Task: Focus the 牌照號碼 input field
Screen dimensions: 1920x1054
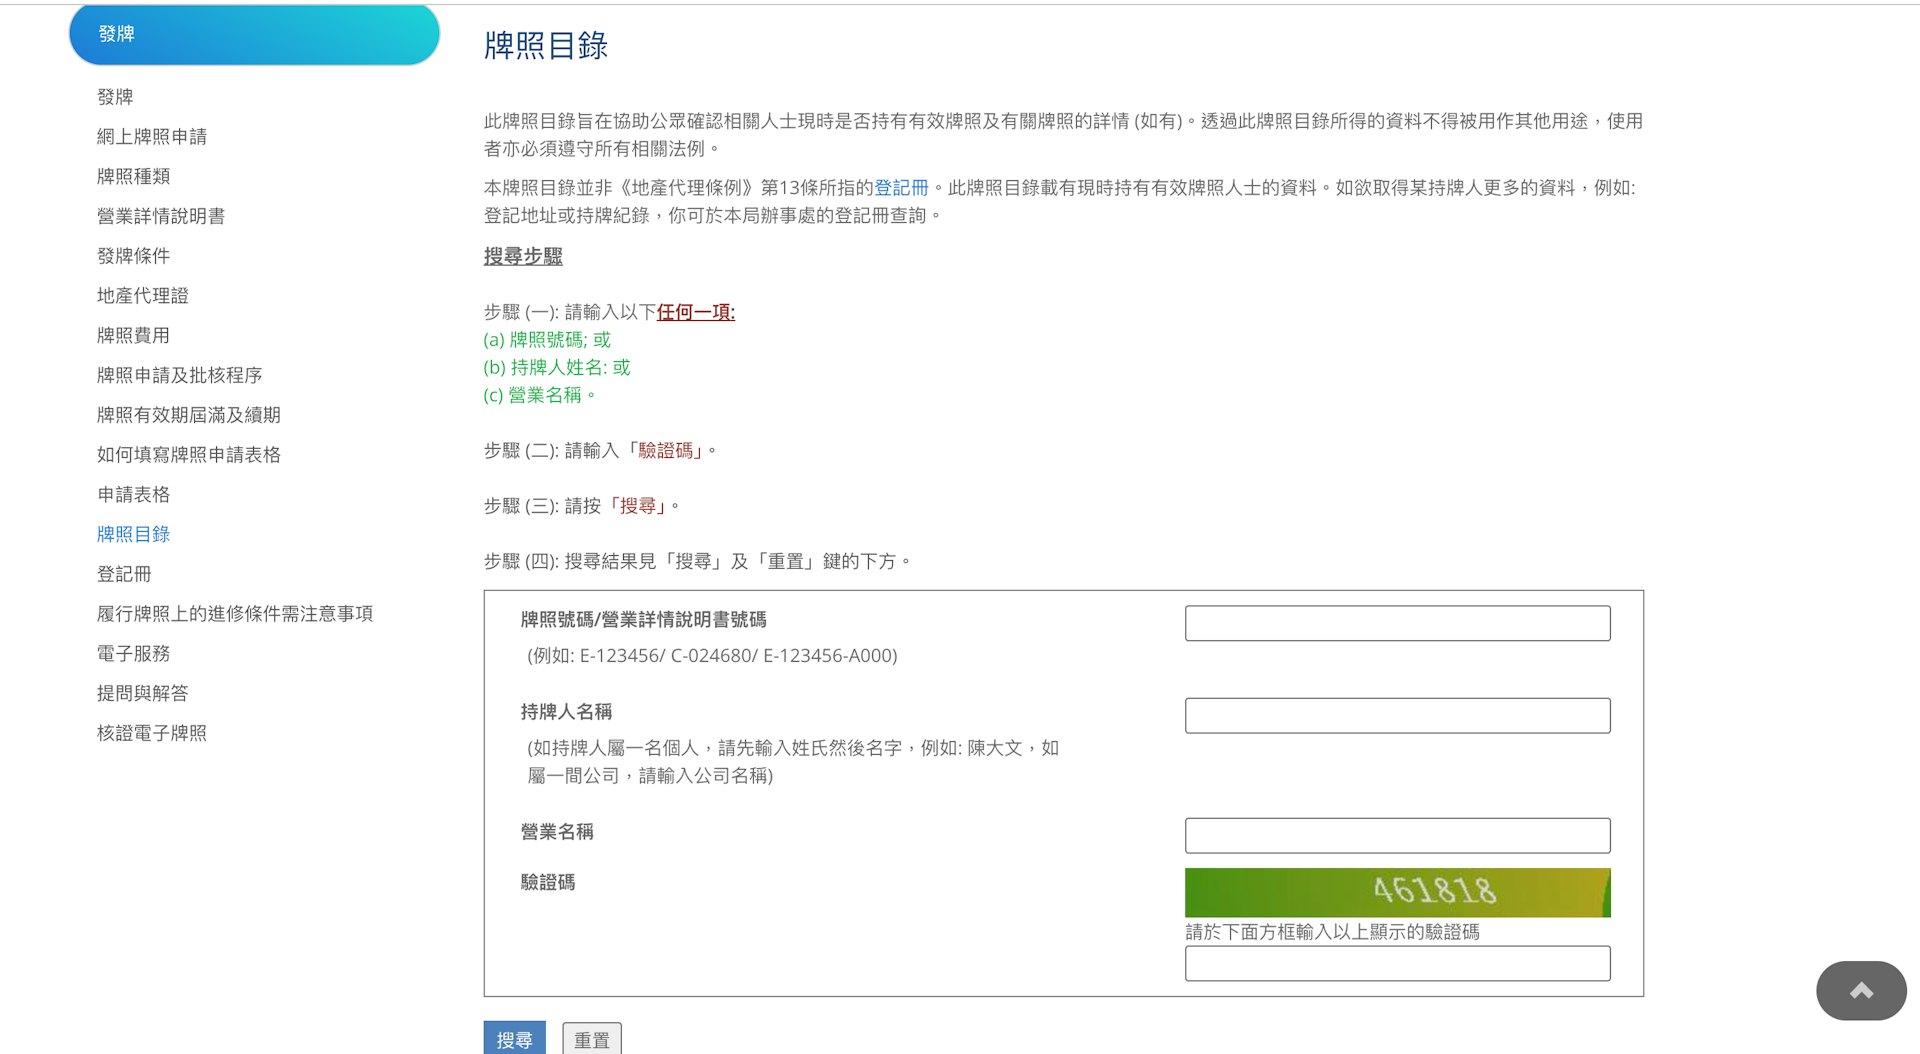Action: click(x=1397, y=623)
